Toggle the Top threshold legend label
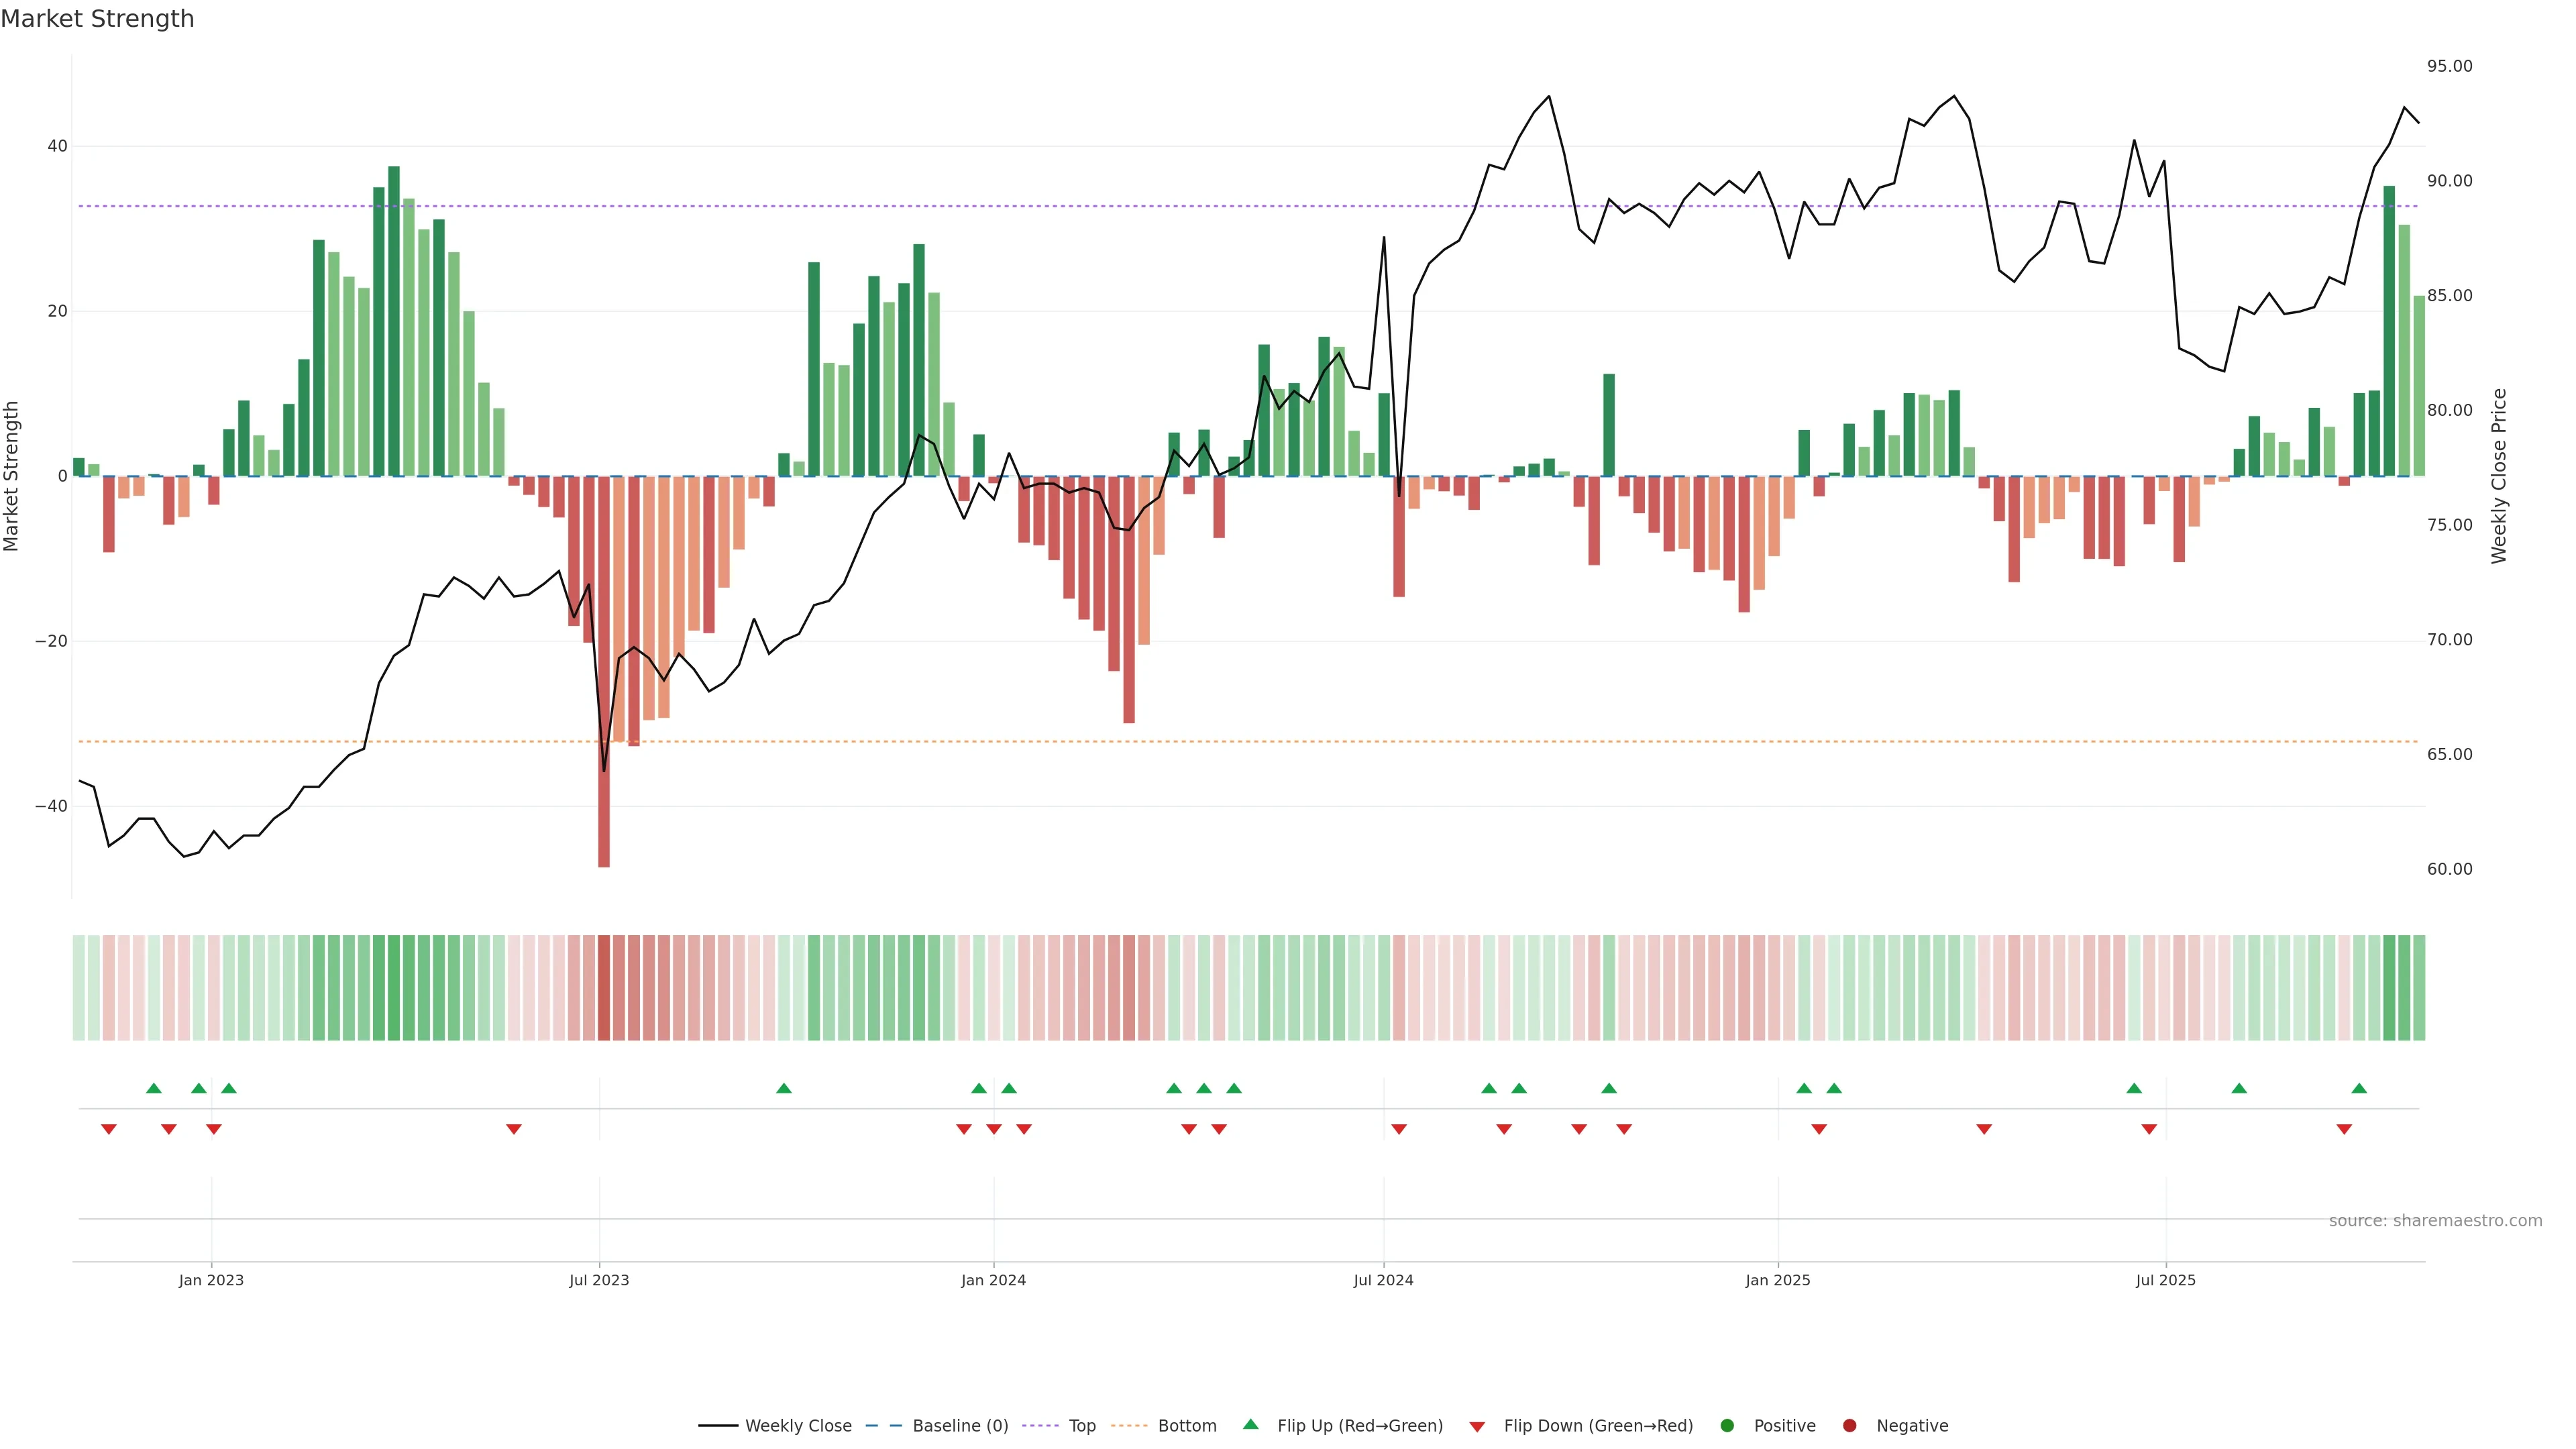 click(1082, 1426)
